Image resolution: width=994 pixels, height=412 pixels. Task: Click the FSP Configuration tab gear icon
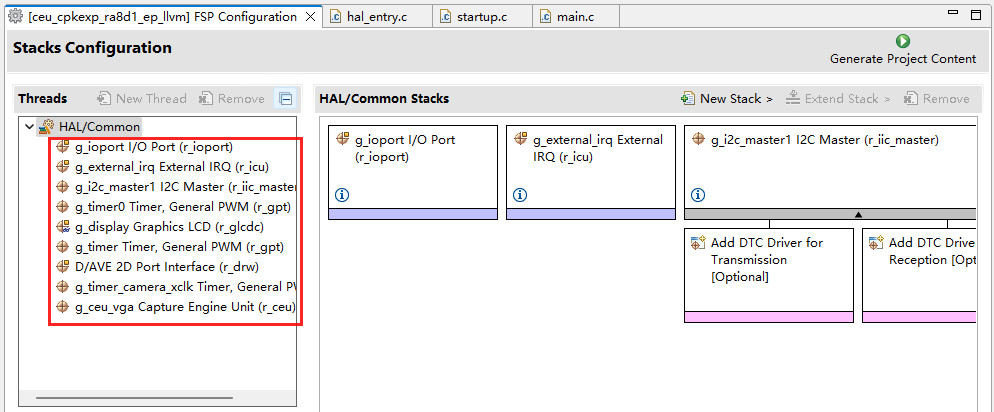[16, 16]
